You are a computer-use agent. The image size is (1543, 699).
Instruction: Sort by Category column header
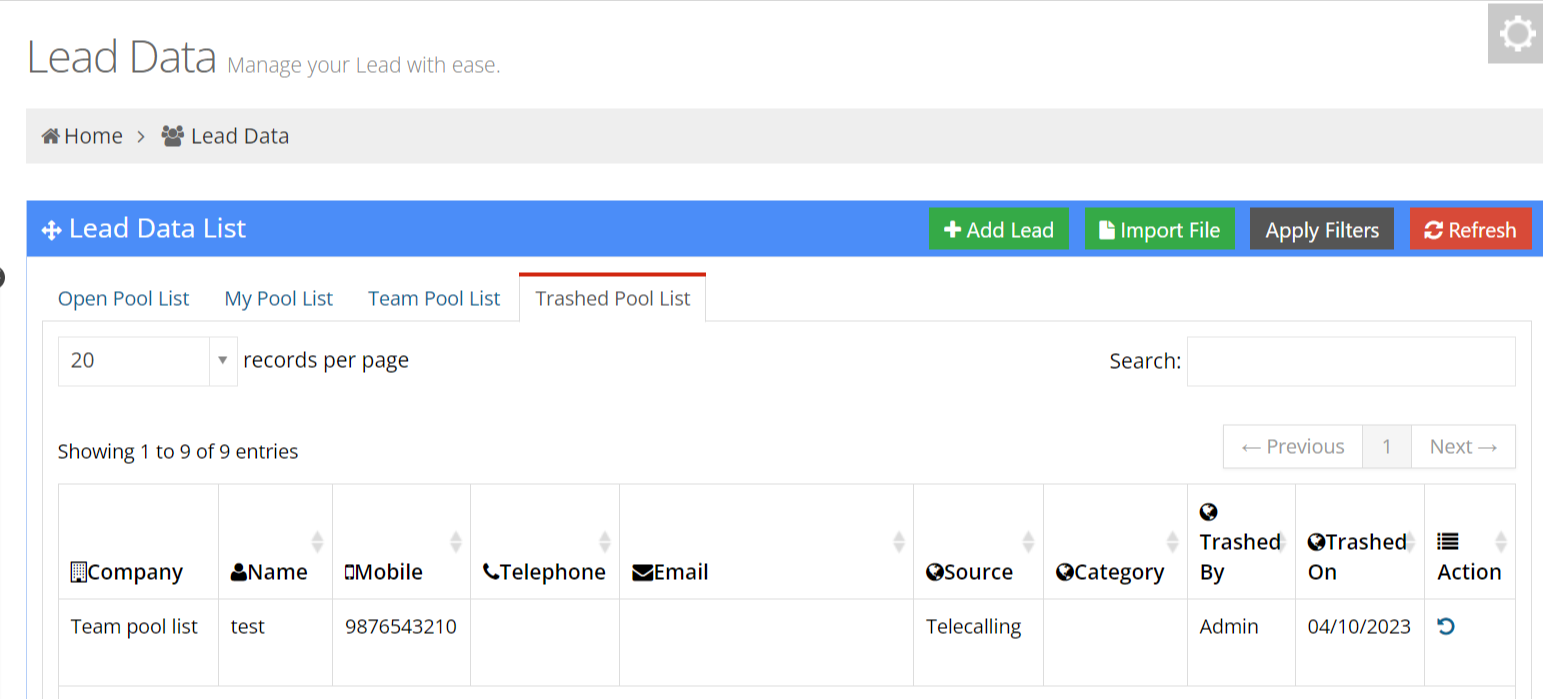[x=1111, y=572]
